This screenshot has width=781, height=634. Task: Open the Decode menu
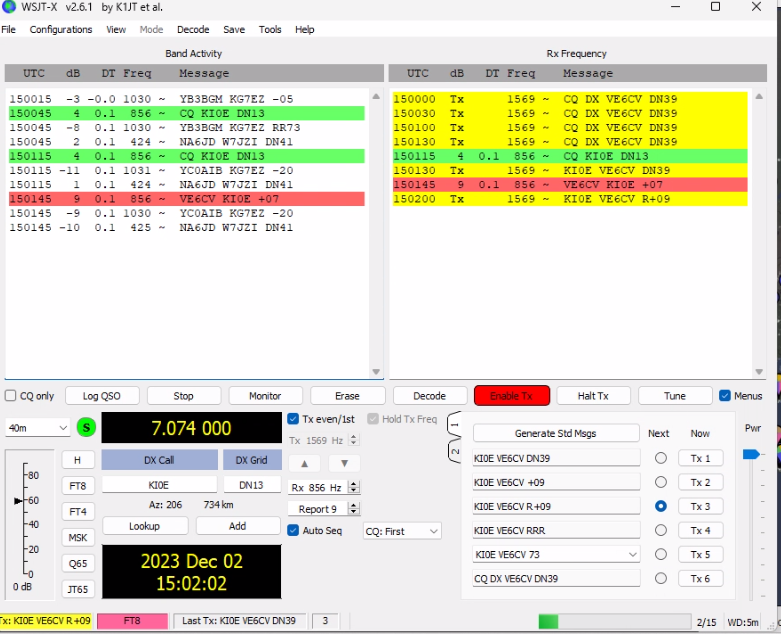point(193,30)
